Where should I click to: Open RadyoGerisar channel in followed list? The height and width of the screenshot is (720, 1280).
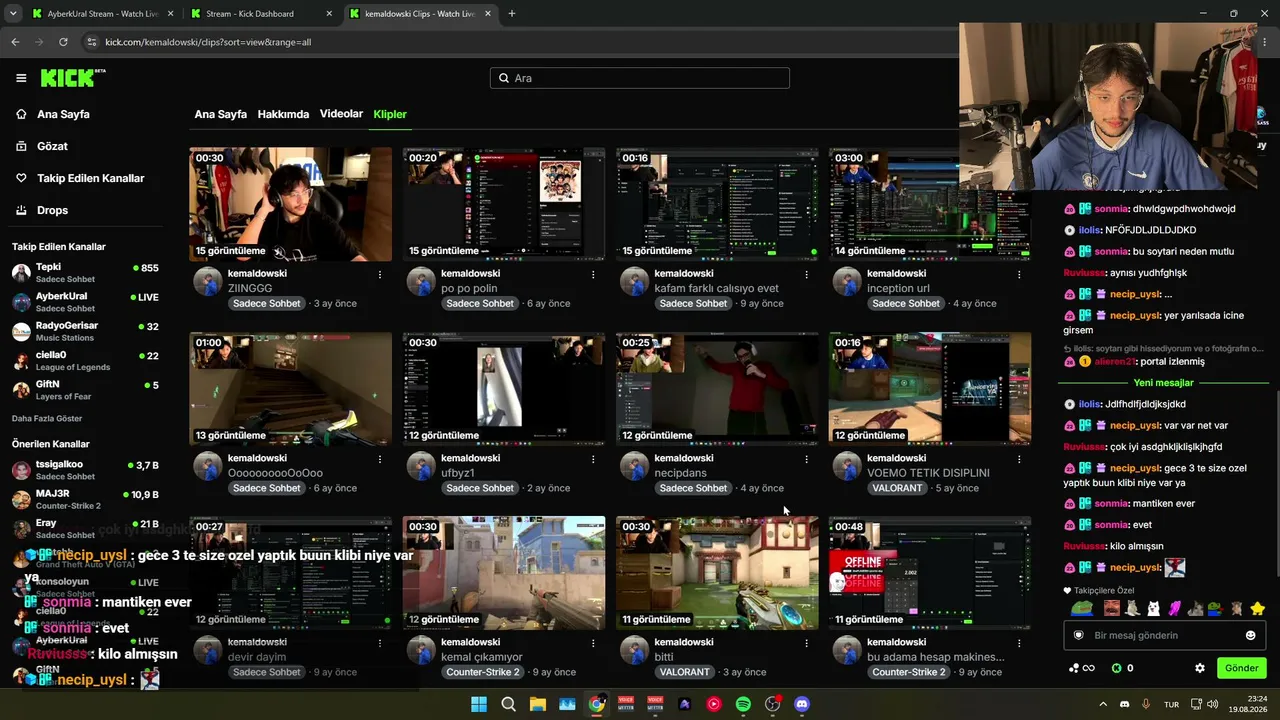click(85, 331)
